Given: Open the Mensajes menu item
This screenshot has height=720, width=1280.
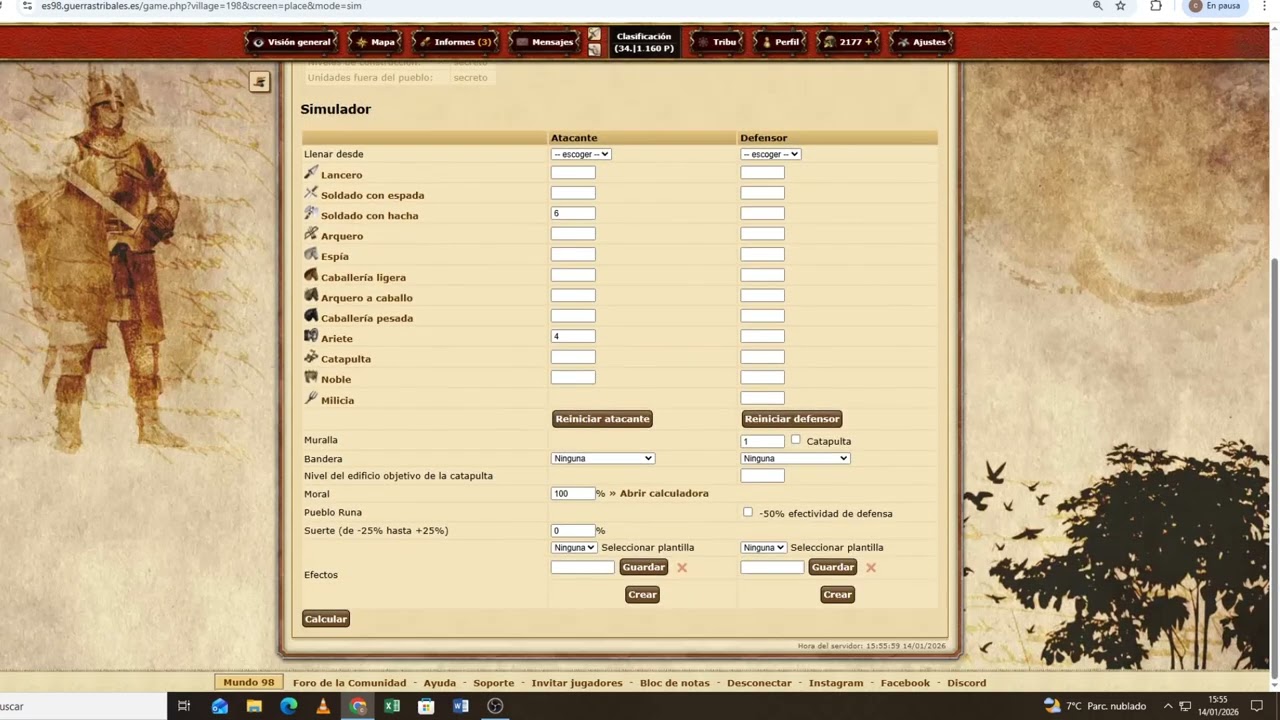Looking at the screenshot, I should 545,42.
